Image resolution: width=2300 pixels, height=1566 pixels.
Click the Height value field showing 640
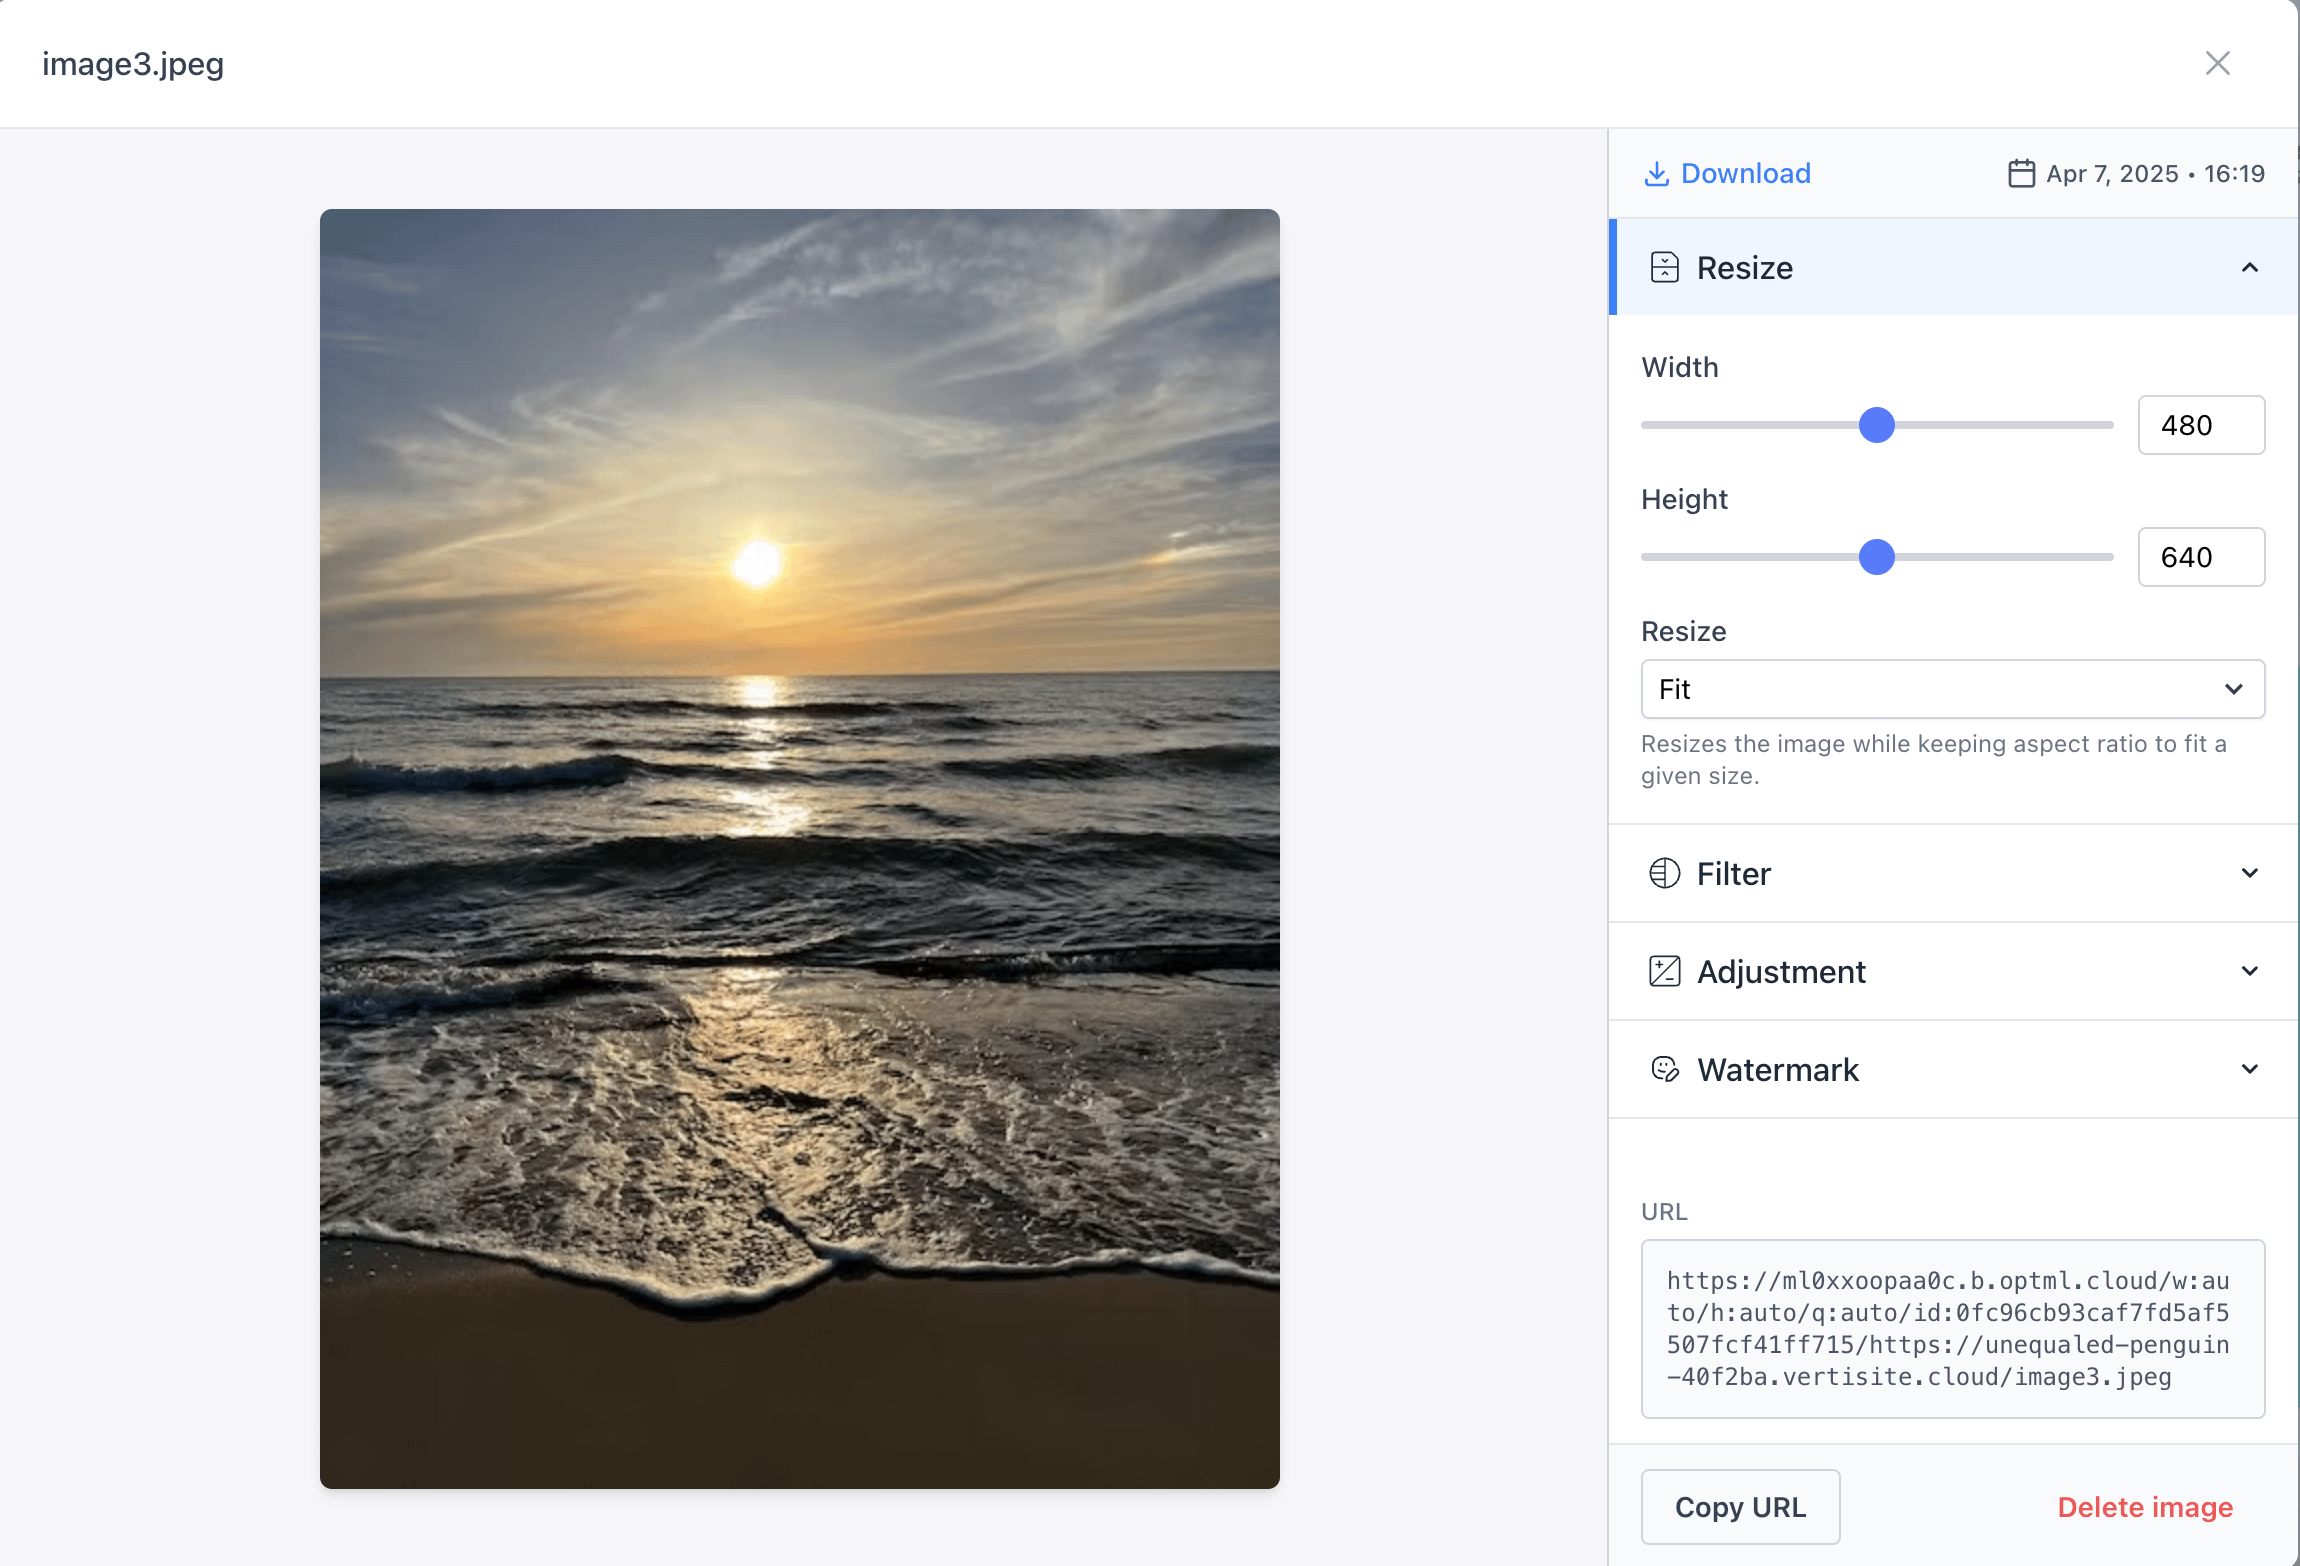[2200, 557]
